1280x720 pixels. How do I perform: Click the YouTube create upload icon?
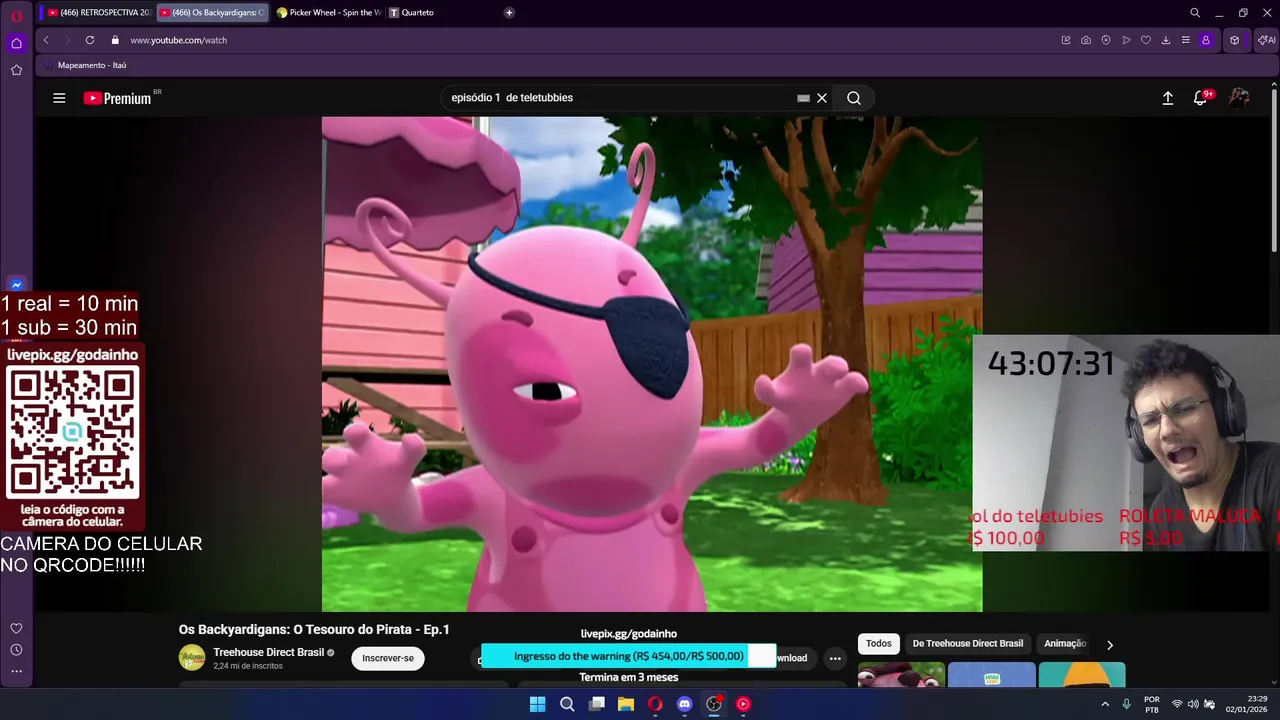[1167, 98]
